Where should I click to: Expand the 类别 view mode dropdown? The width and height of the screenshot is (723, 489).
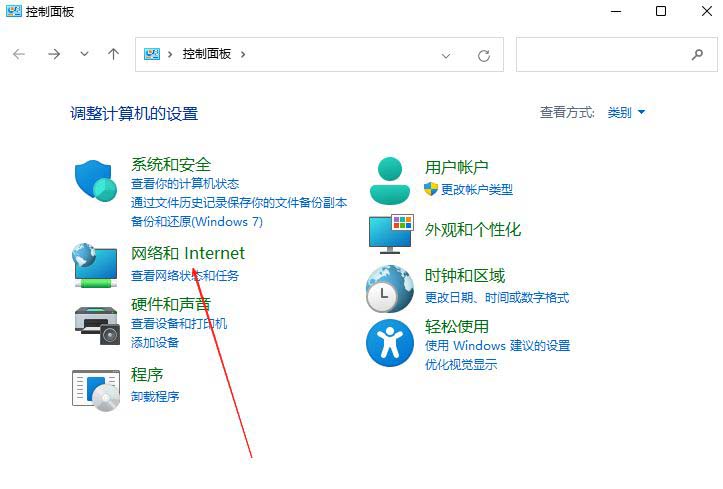[627, 113]
